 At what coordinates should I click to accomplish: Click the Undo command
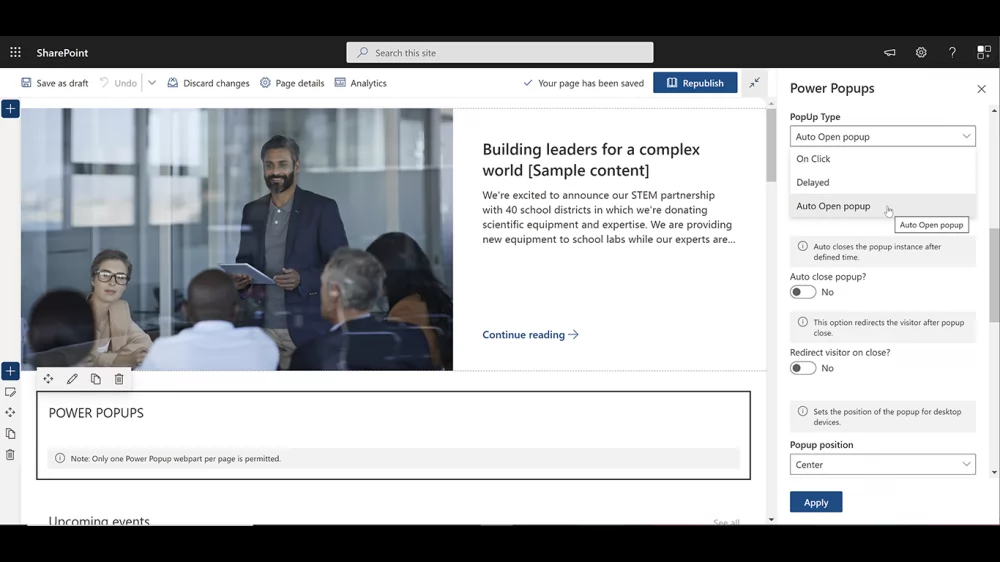tap(118, 83)
